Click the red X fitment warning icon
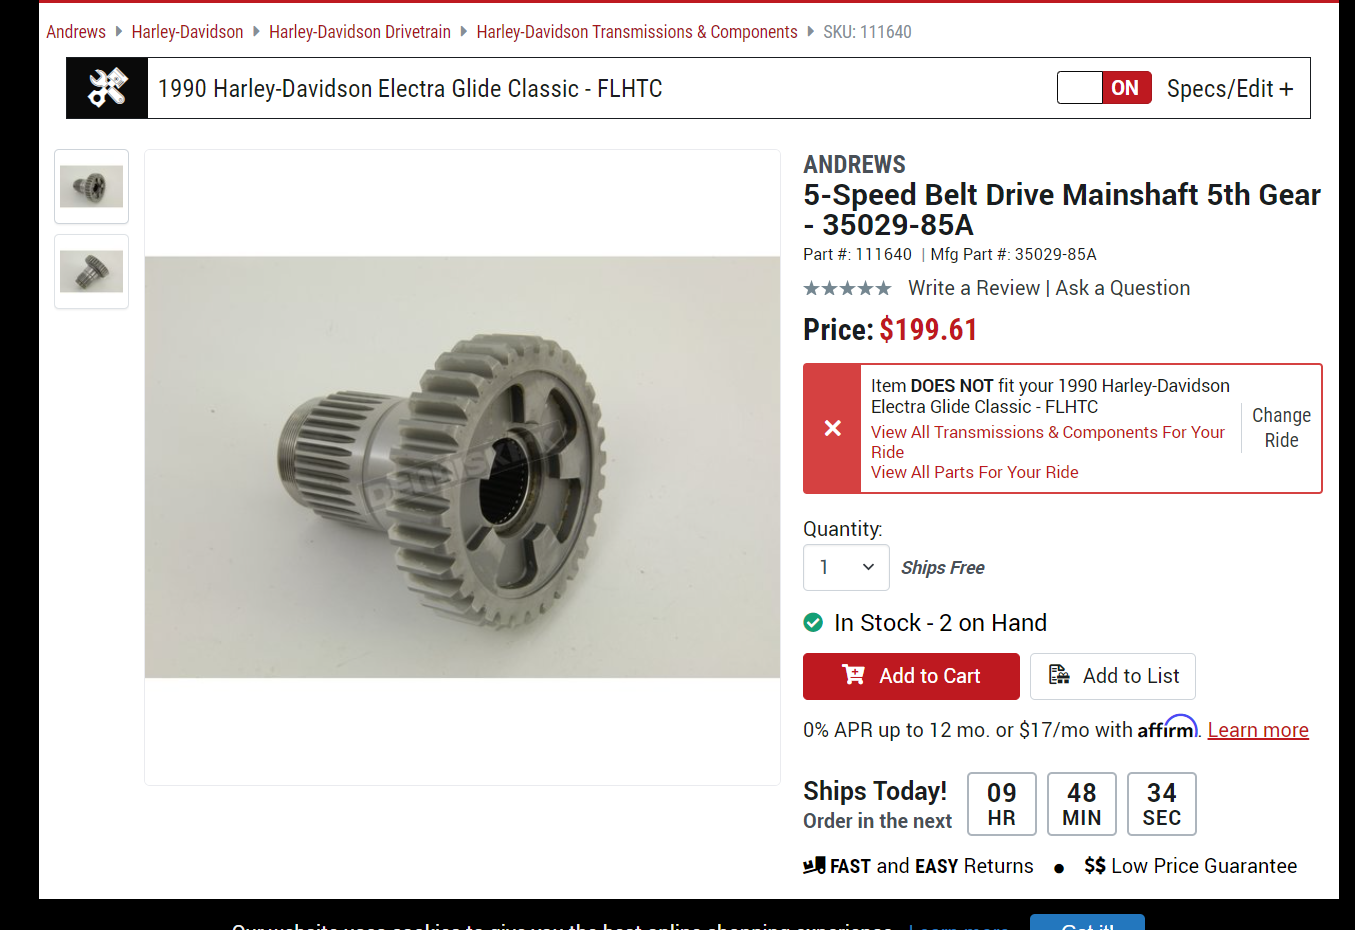The width and height of the screenshot is (1355, 930). pos(832,428)
